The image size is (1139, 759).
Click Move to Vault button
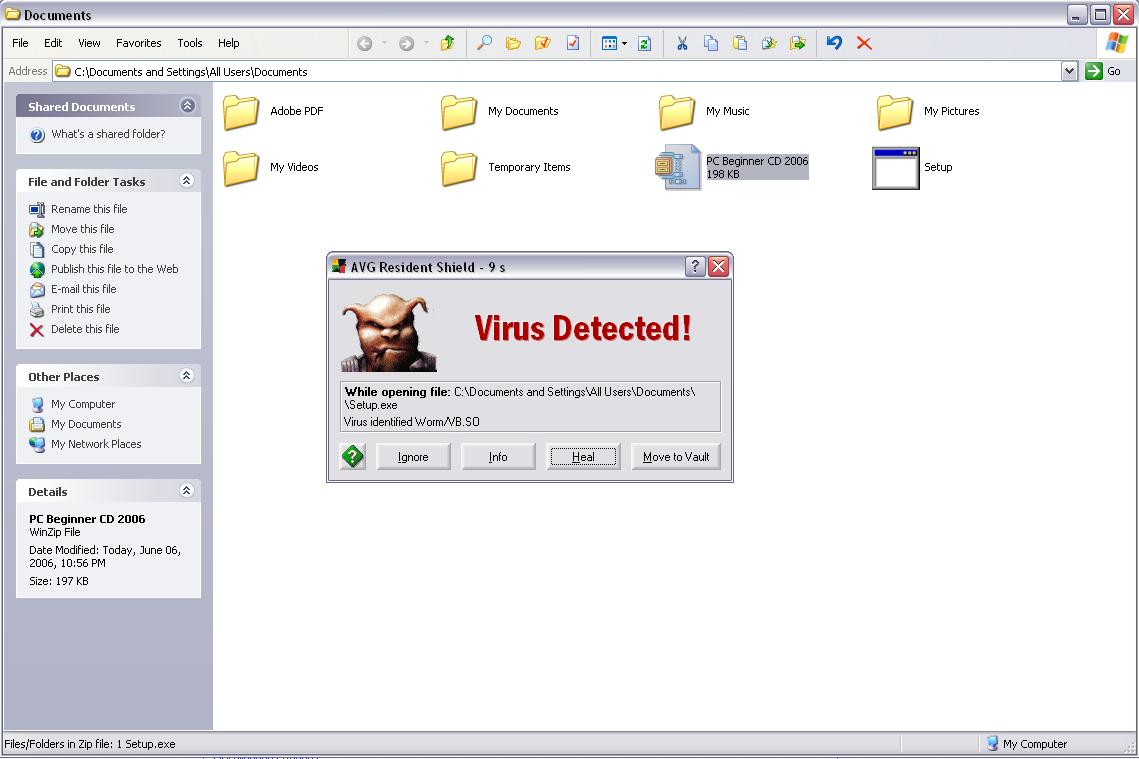click(x=676, y=457)
